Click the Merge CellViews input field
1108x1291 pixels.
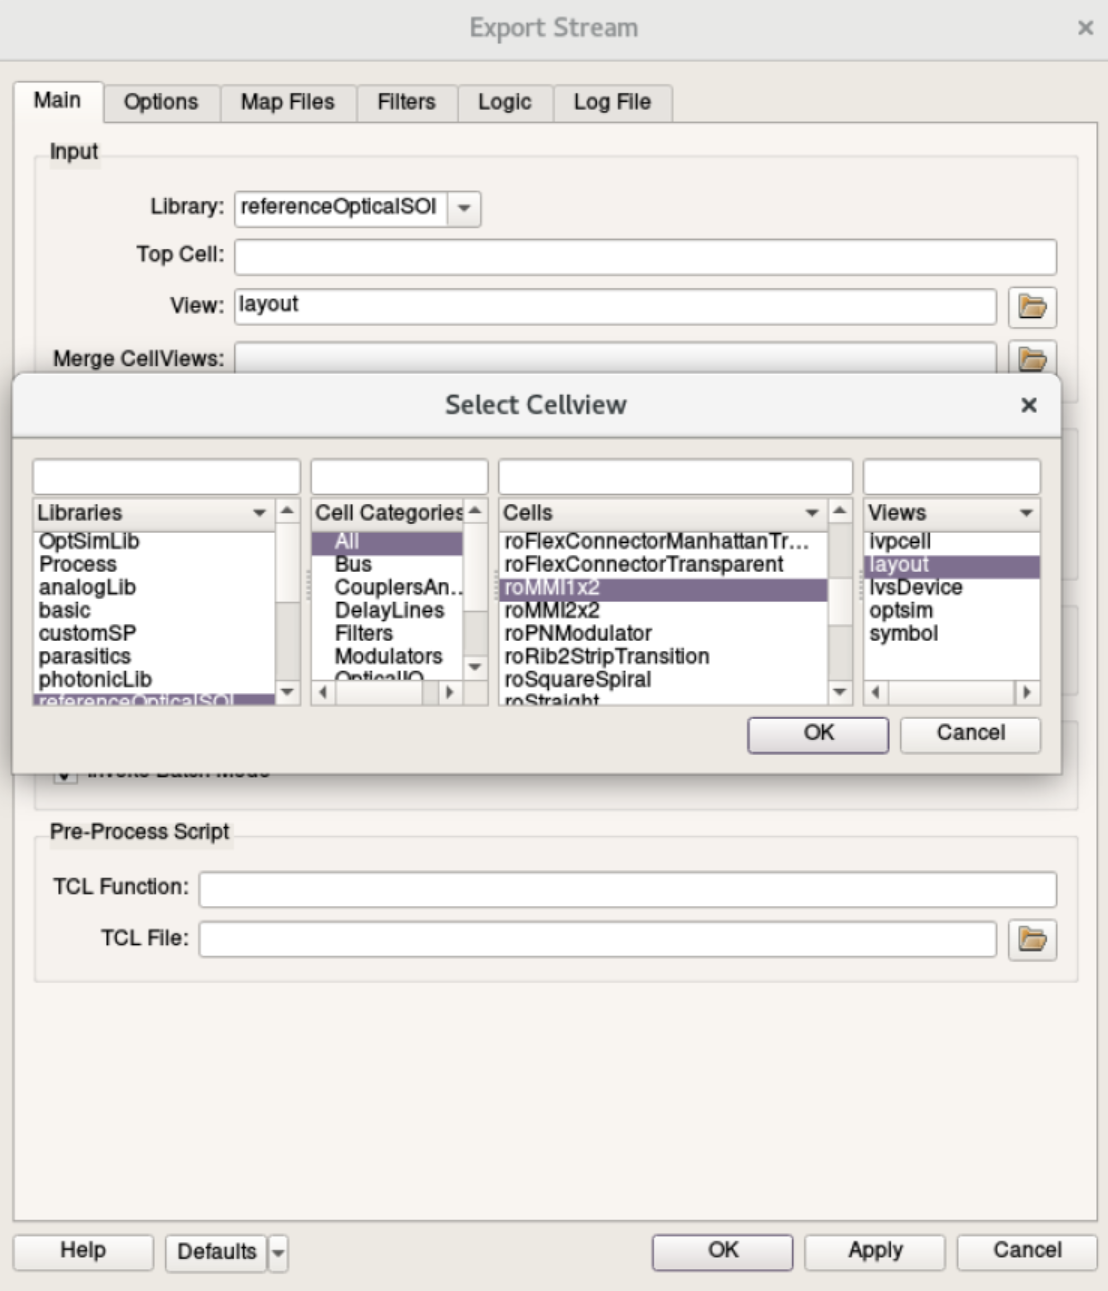[616, 357]
